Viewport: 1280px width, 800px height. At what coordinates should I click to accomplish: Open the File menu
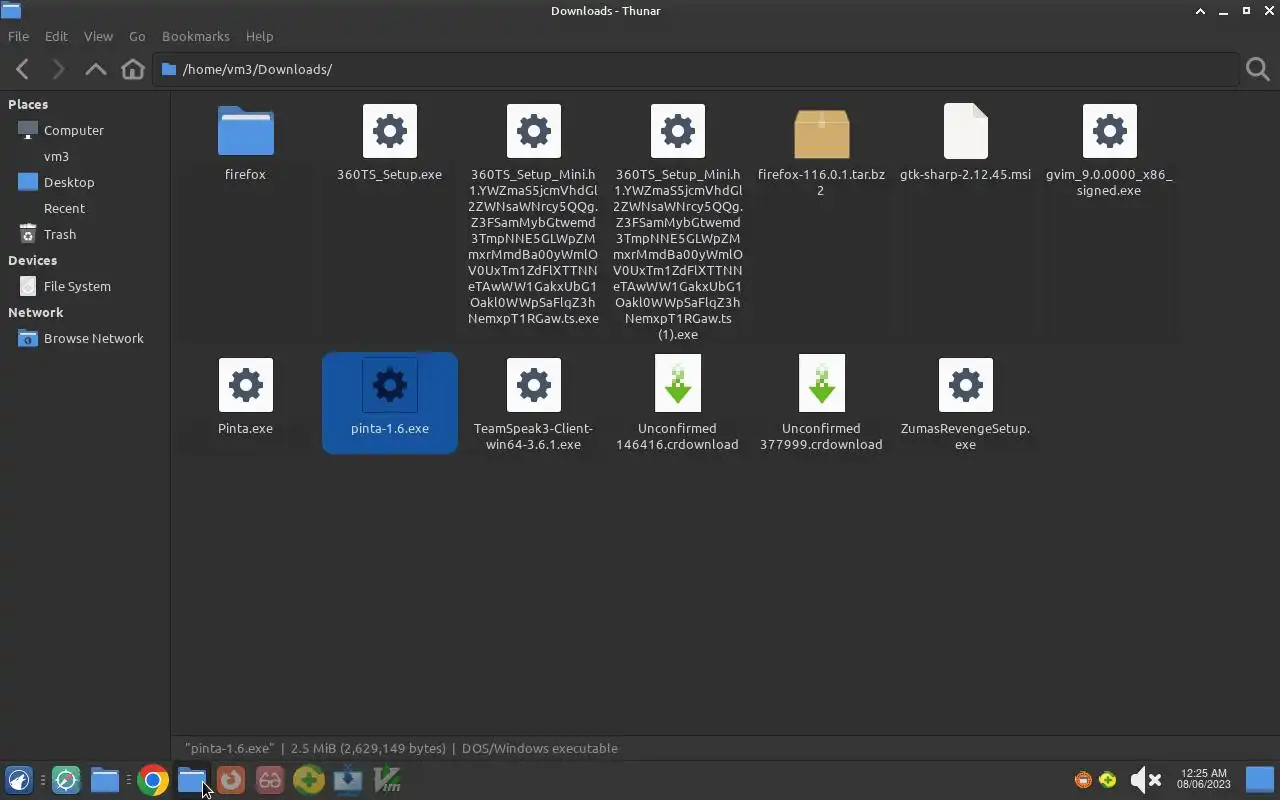tap(18, 36)
